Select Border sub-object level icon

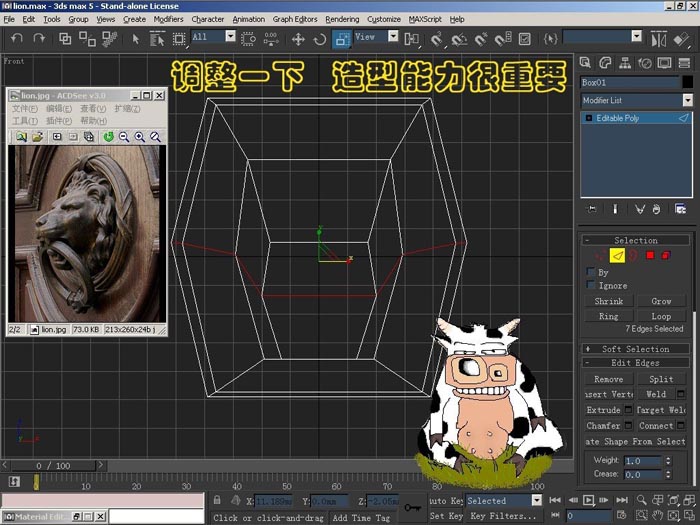[633, 255]
